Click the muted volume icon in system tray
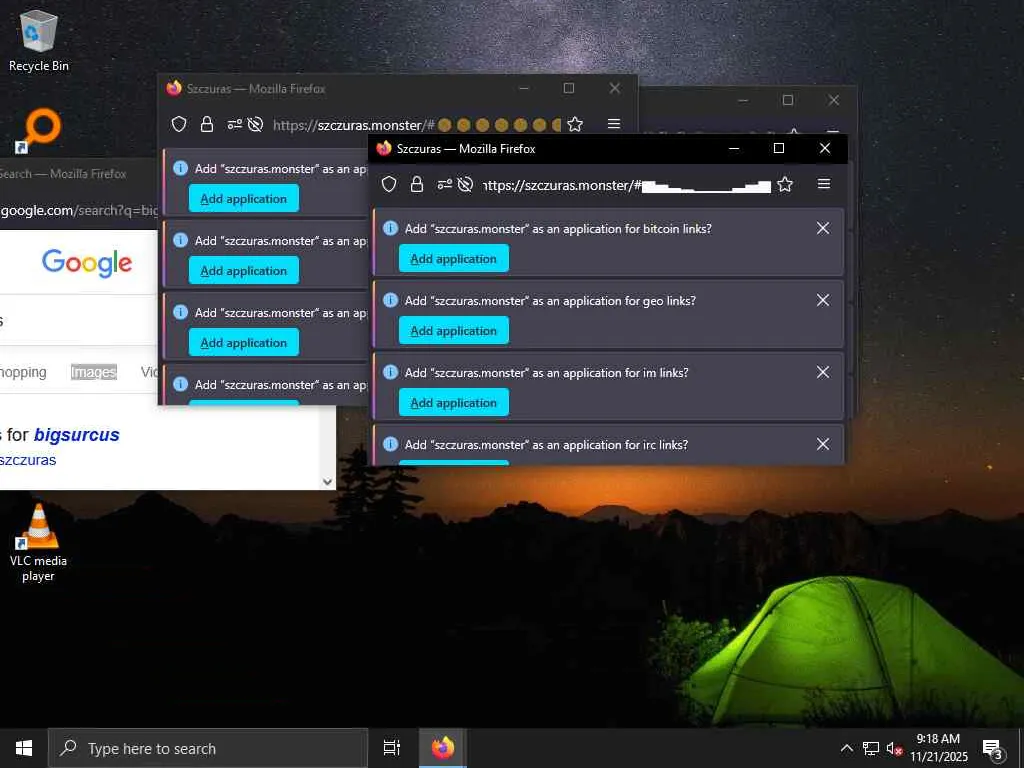This screenshot has width=1024, height=768. tap(894, 748)
